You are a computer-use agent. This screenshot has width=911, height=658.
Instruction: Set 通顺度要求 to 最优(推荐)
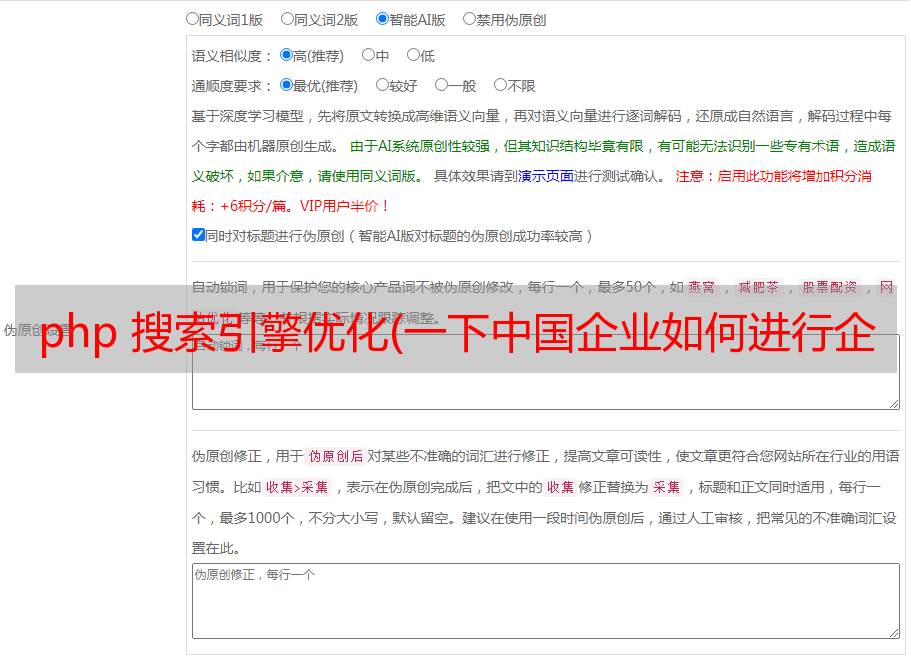pos(286,85)
